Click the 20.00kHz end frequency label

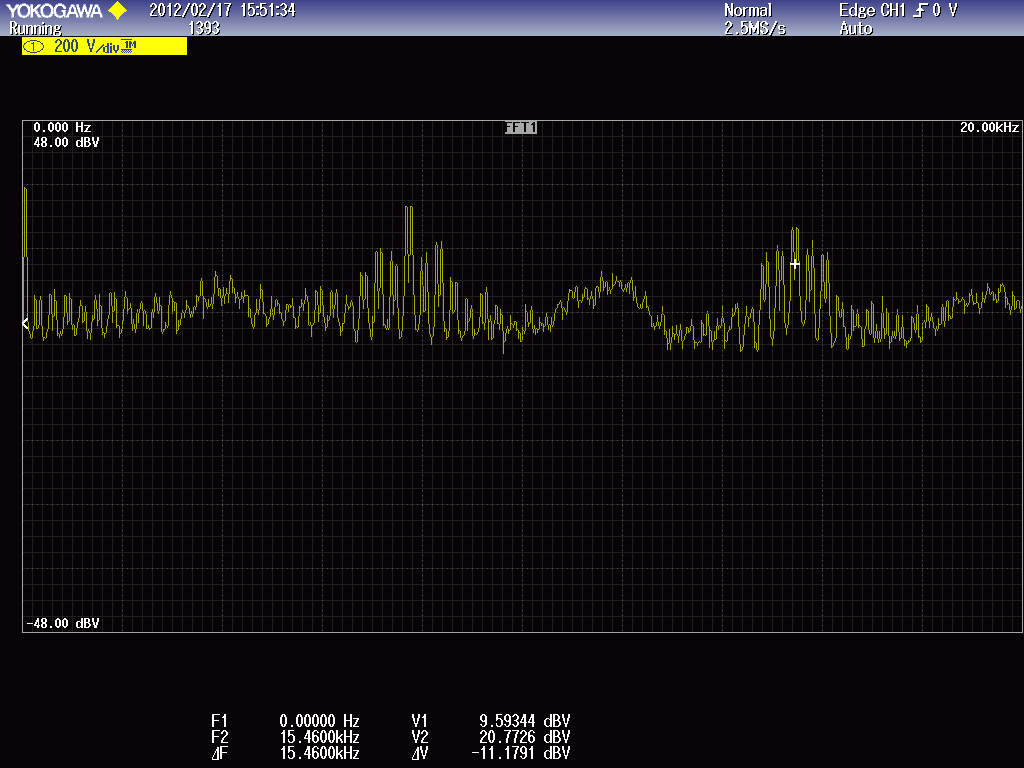click(989, 127)
